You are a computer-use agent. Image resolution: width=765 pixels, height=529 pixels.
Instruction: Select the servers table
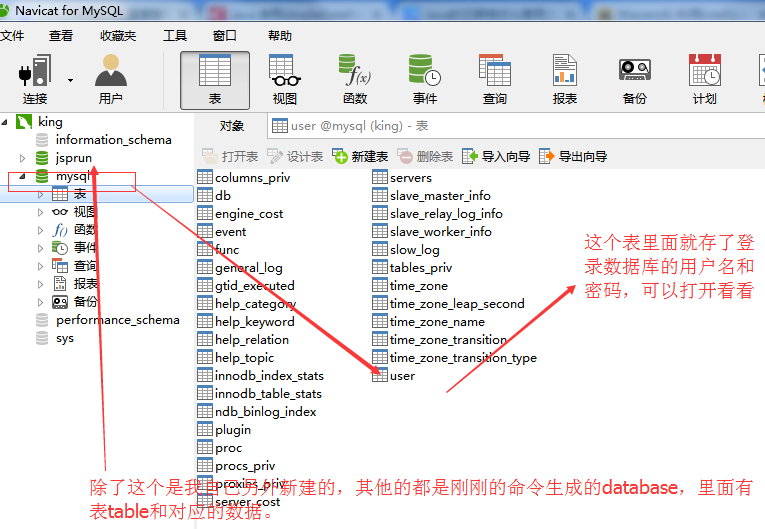point(402,178)
